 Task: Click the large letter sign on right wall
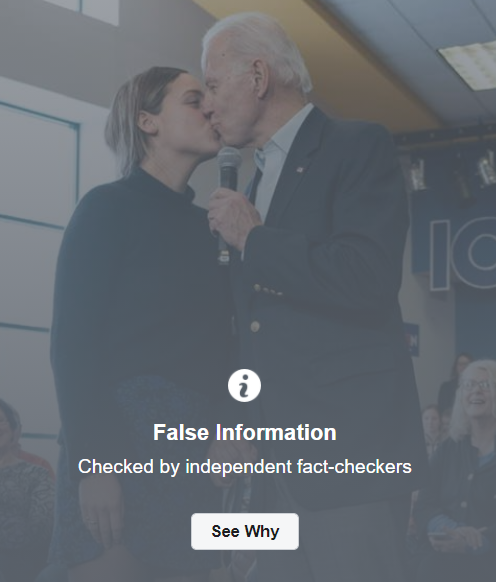(x=462, y=254)
